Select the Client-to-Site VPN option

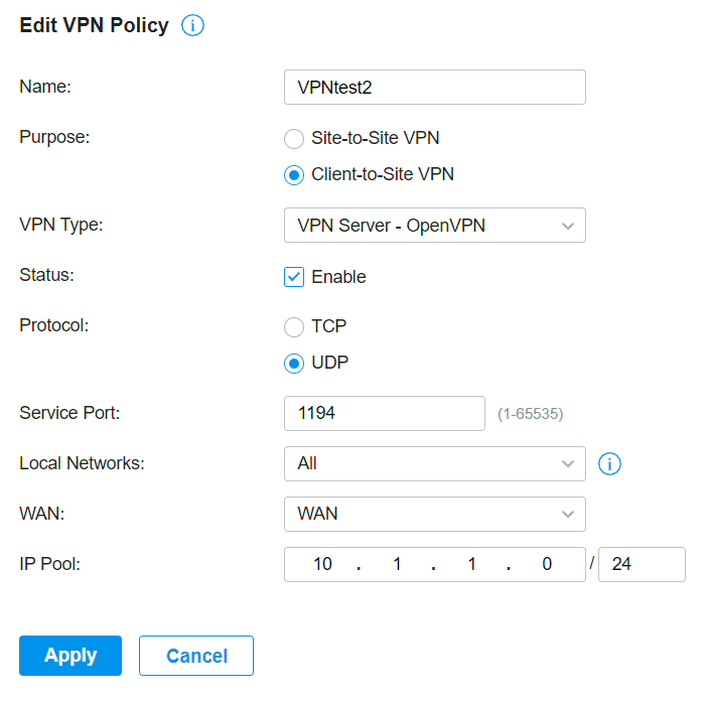tap(294, 175)
